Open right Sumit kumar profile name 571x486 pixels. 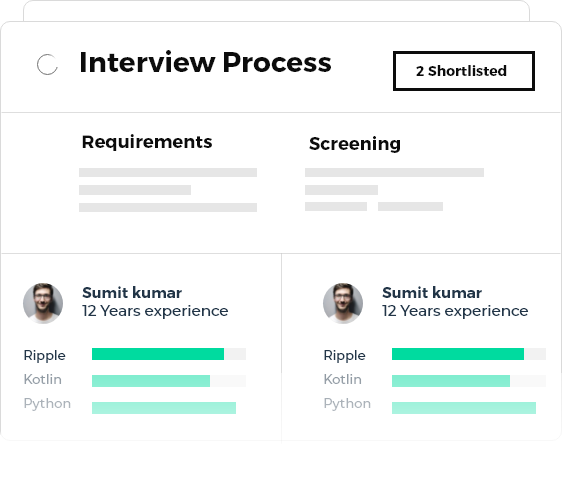click(432, 293)
